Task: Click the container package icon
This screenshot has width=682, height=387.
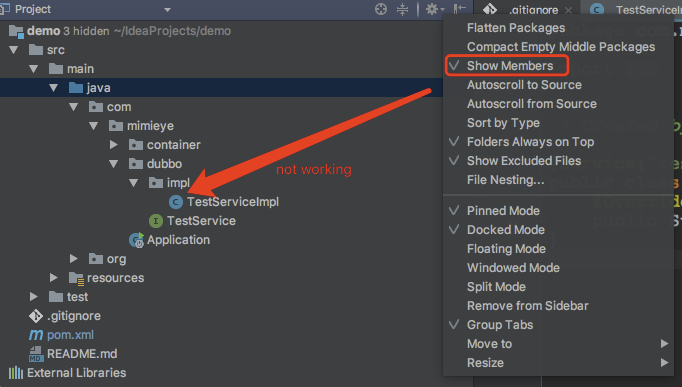Action: [136, 145]
